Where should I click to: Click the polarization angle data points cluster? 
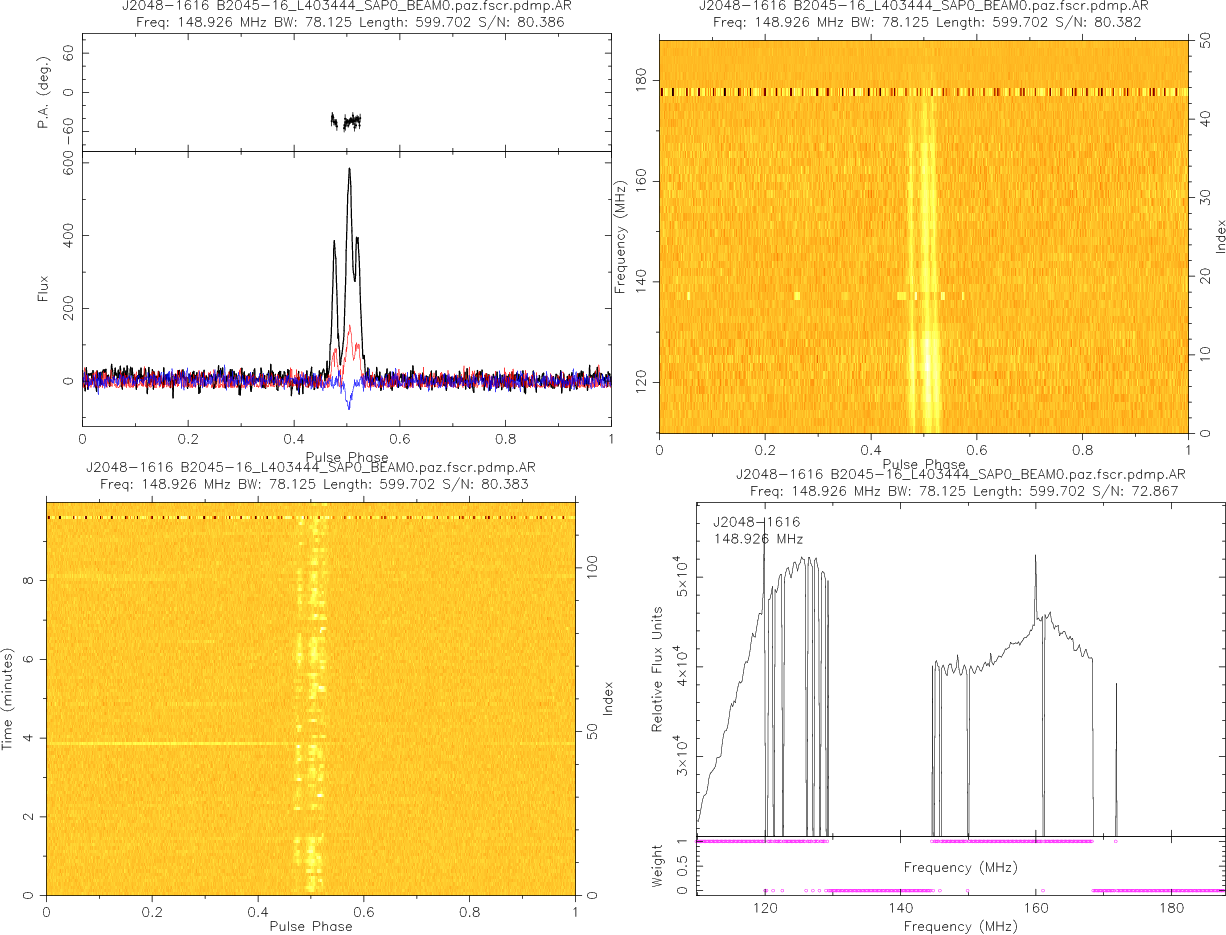tap(346, 121)
